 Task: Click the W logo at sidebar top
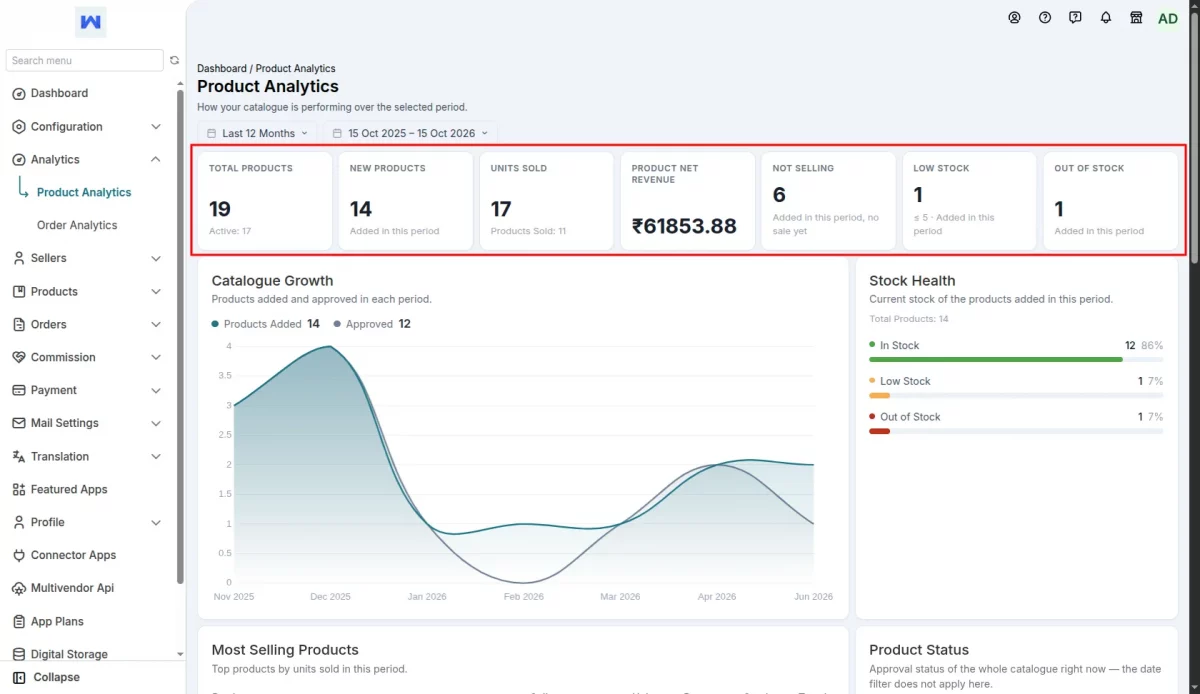90,22
